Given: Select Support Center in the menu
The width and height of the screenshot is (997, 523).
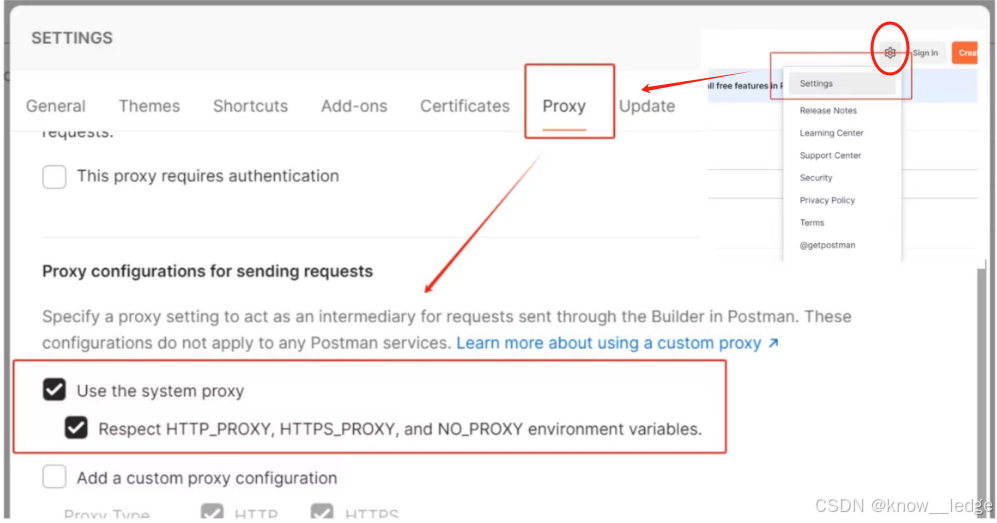Looking at the screenshot, I should tap(830, 155).
